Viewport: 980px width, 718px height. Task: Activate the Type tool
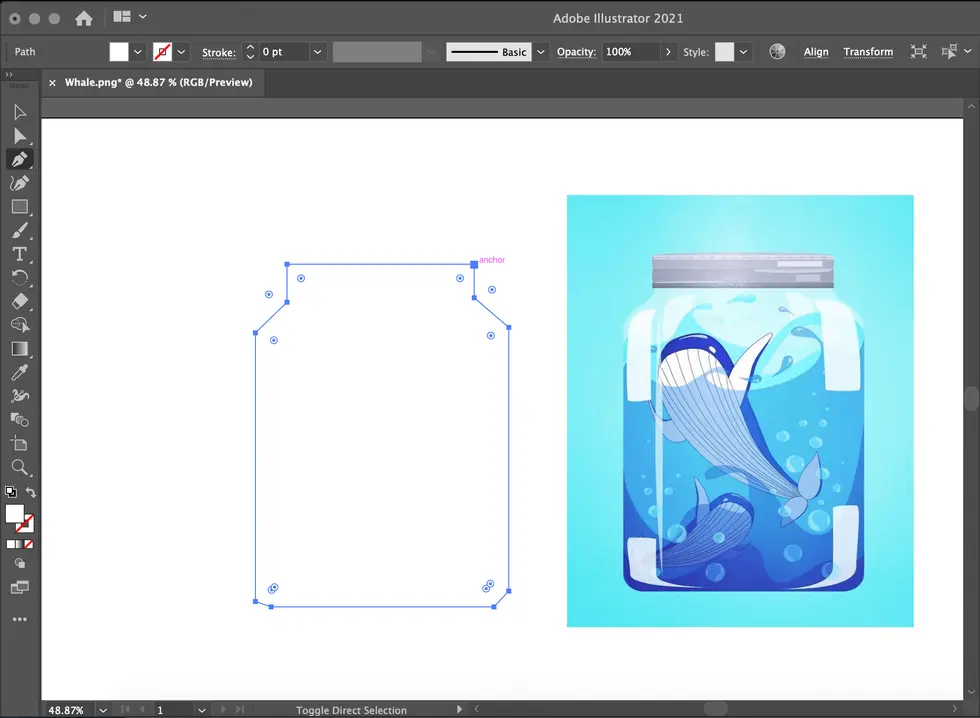click(x=19, y=254)
